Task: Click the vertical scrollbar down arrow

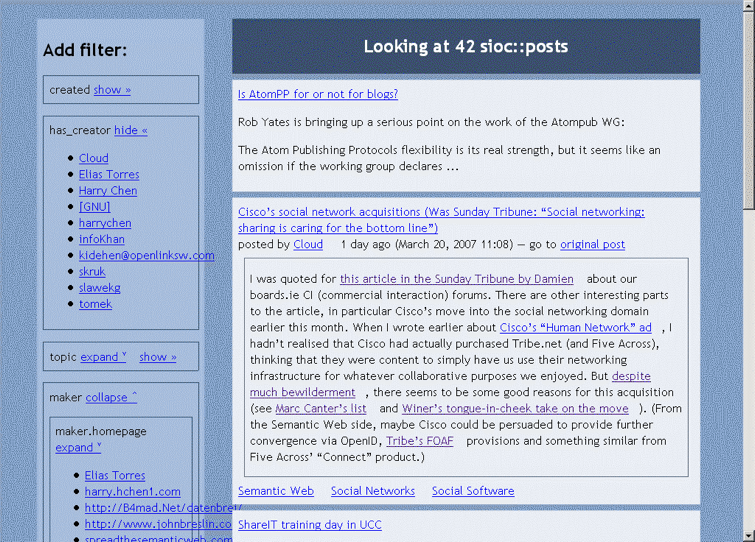Action: coord(747,533)
